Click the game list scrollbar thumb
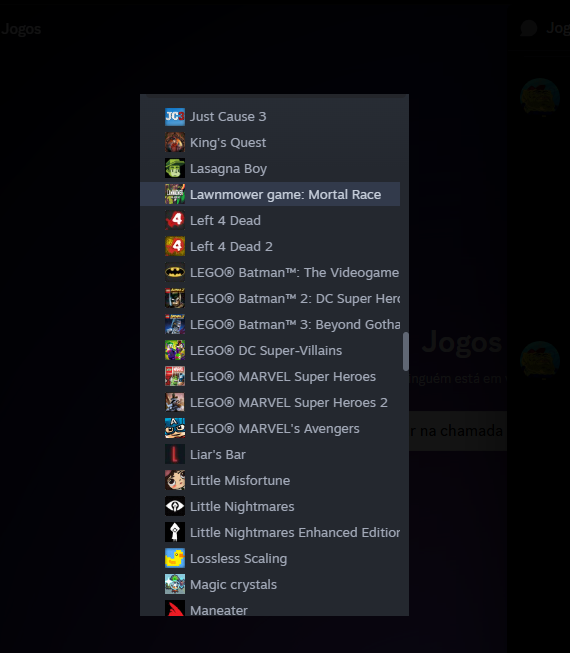 coord(406,351)
